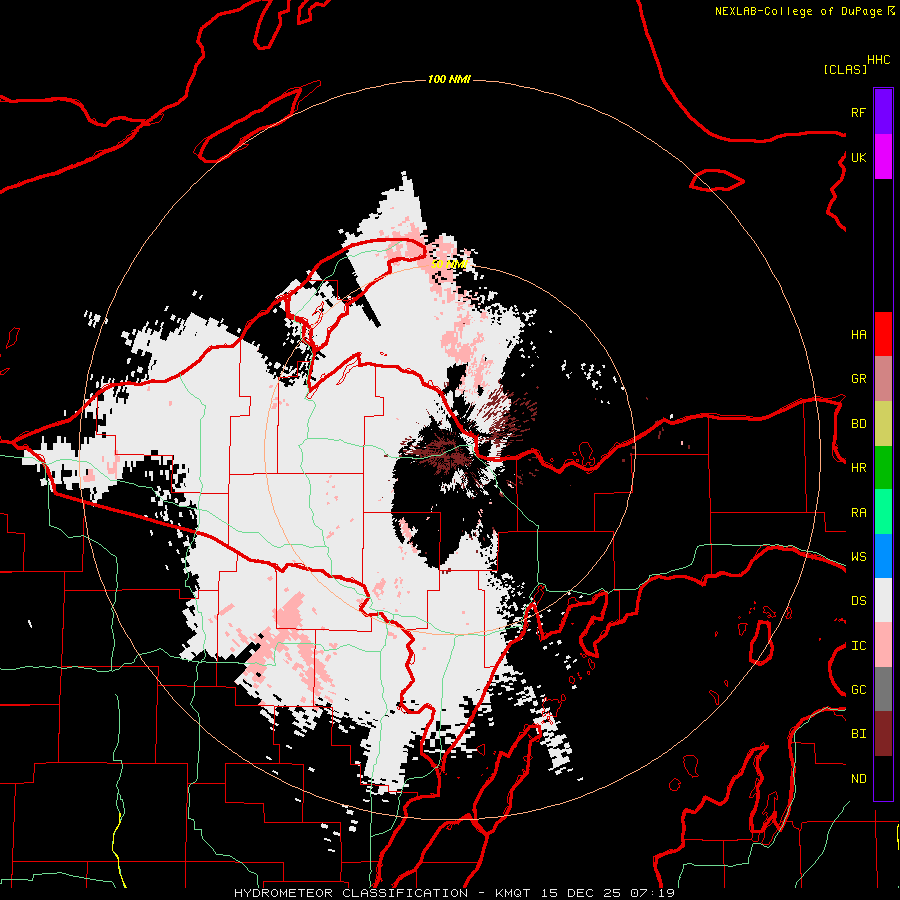
Task: Click the HR dark green legend swatch
Action: tap(883, 468)
